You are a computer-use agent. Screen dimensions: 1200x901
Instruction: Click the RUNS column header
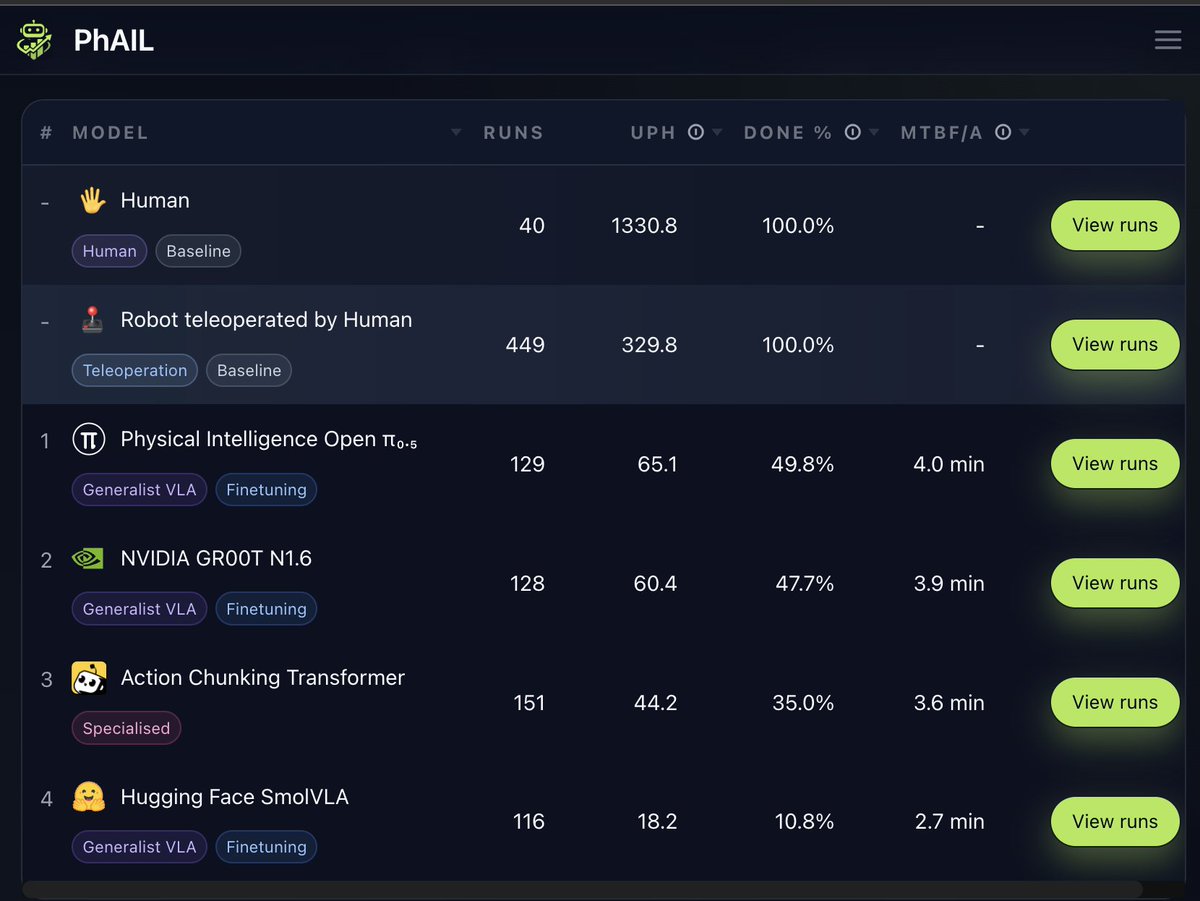514,132
